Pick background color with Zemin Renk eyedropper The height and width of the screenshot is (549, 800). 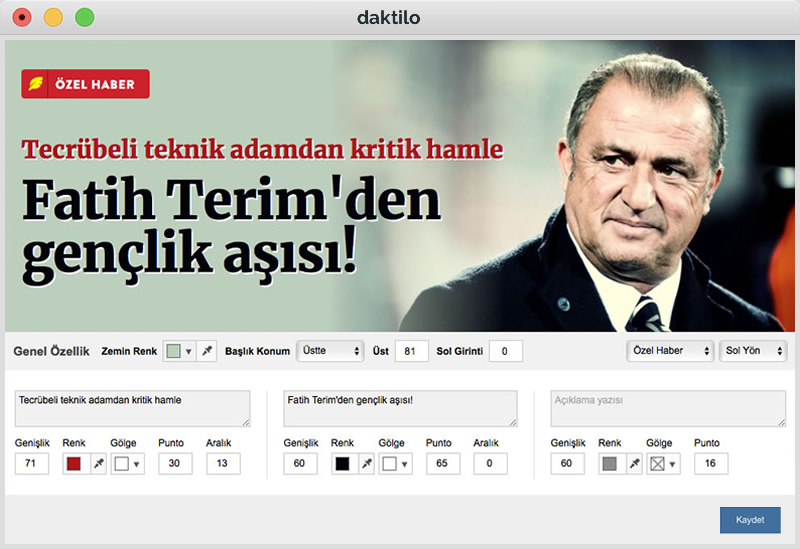(207, 351)
